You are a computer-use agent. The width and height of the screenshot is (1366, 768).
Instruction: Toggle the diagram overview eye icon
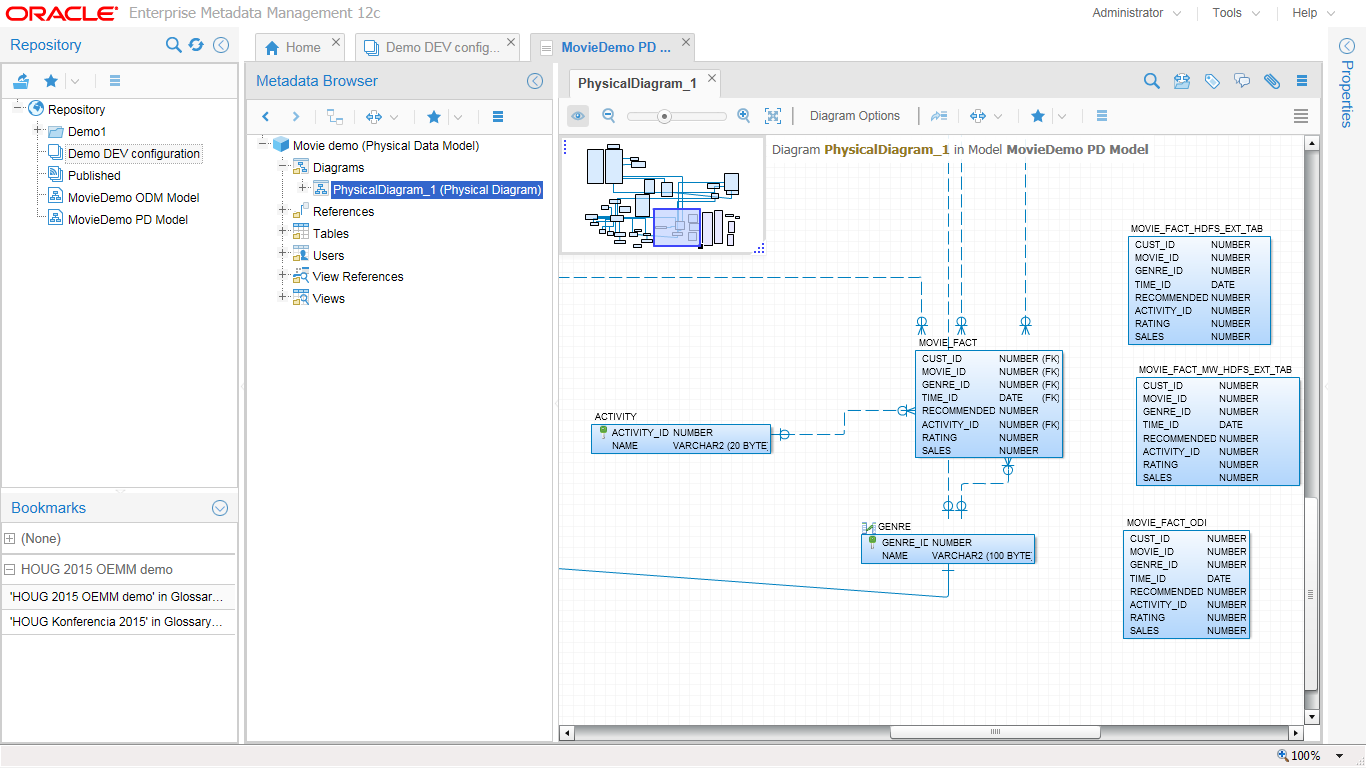(579, 116)
